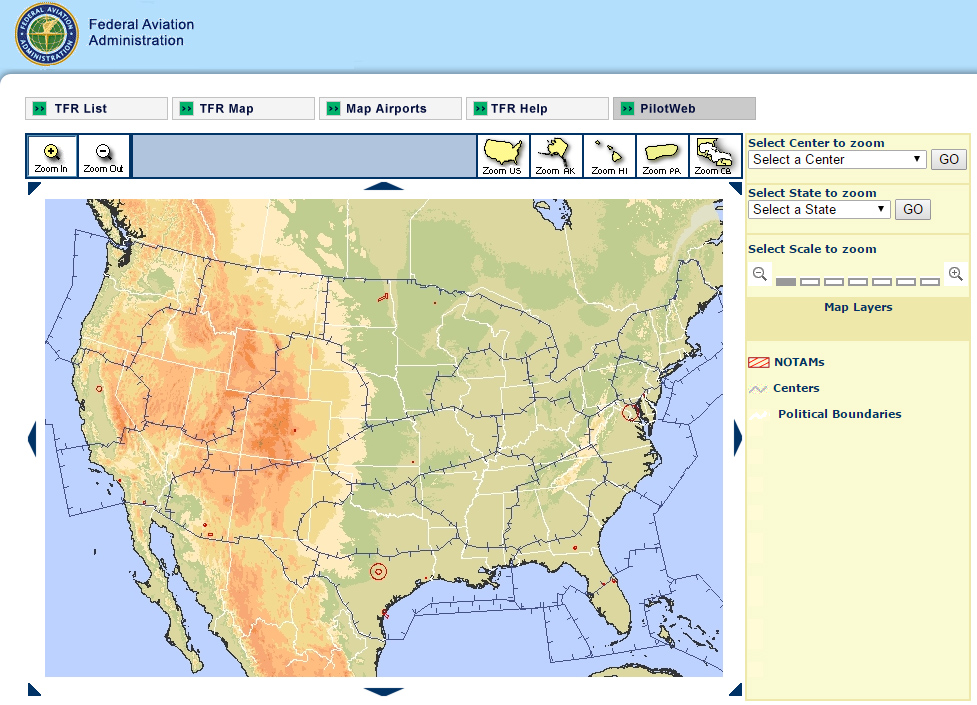Open the Select a Center dropdown
Viewport: 977px width, 705px height.
[837, 159]
